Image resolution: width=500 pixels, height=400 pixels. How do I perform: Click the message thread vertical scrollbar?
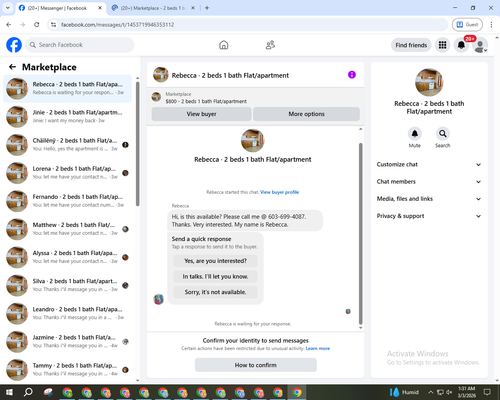[x=360, y=233]
